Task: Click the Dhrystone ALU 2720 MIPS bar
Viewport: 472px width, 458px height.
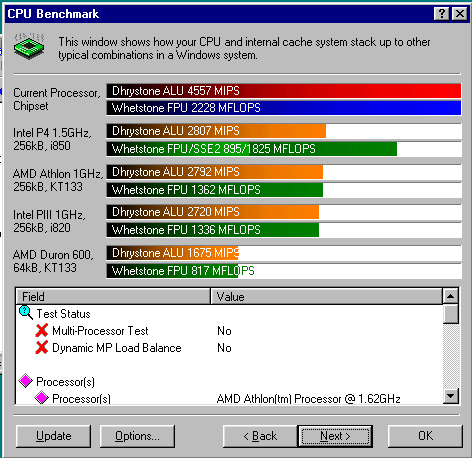Action: [x=213, y=212]
